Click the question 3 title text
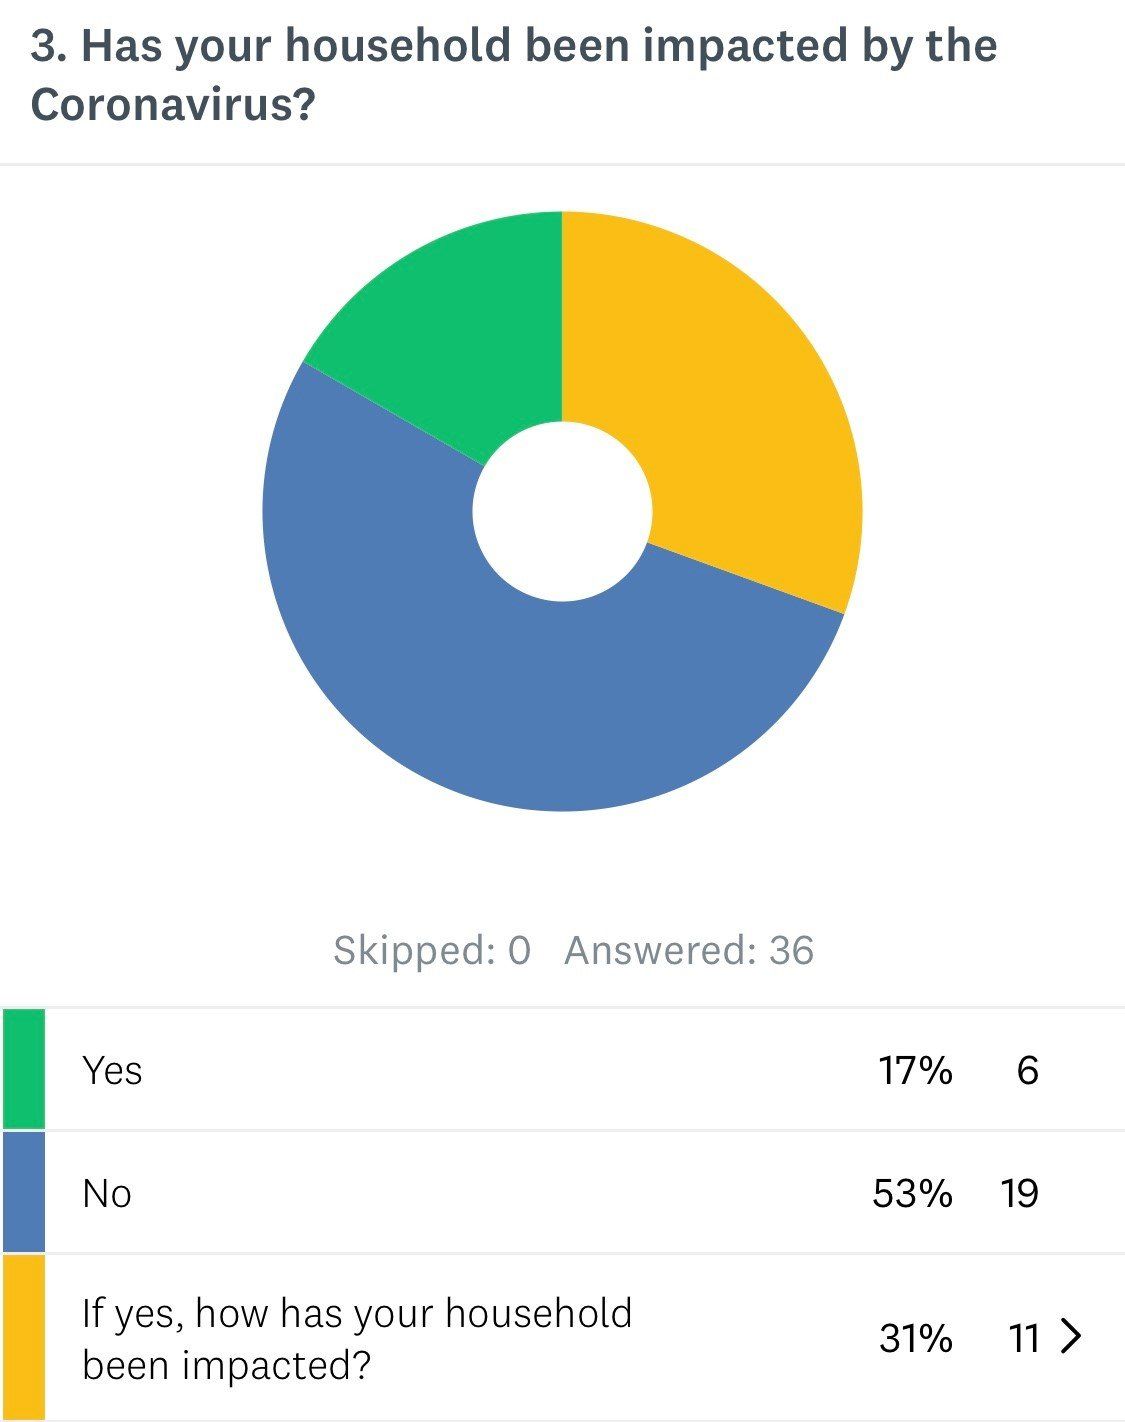Viewport: 1125px width, 1422px height. pos(513,75)
